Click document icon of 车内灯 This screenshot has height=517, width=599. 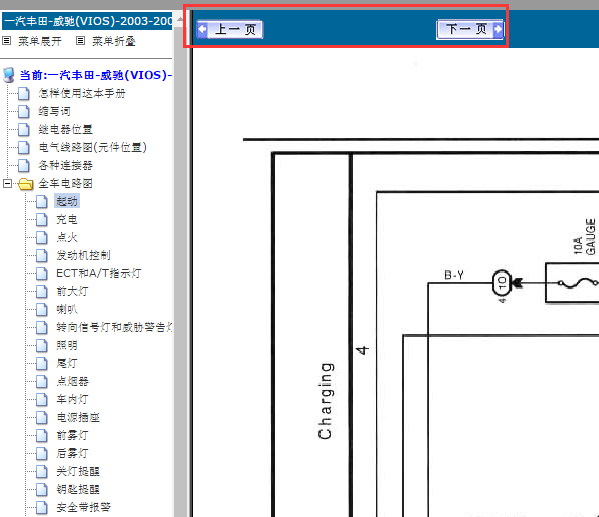click(x=42, y=399)
